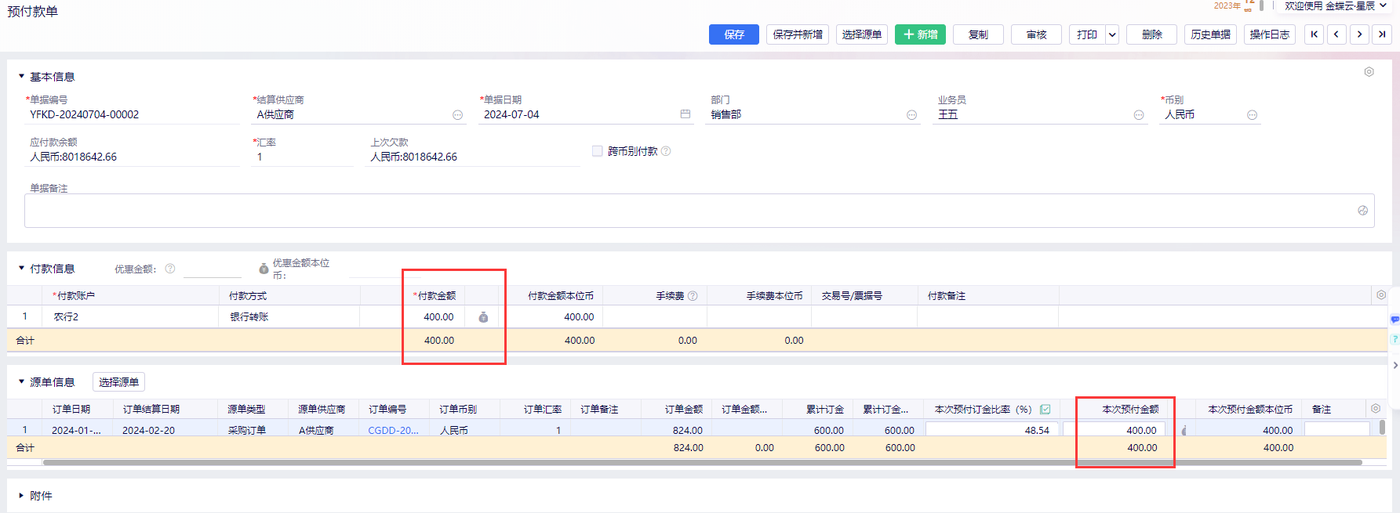
Task: Click the 单据编号 value YFKD-20240704-00002
Action: coord(84,115)
